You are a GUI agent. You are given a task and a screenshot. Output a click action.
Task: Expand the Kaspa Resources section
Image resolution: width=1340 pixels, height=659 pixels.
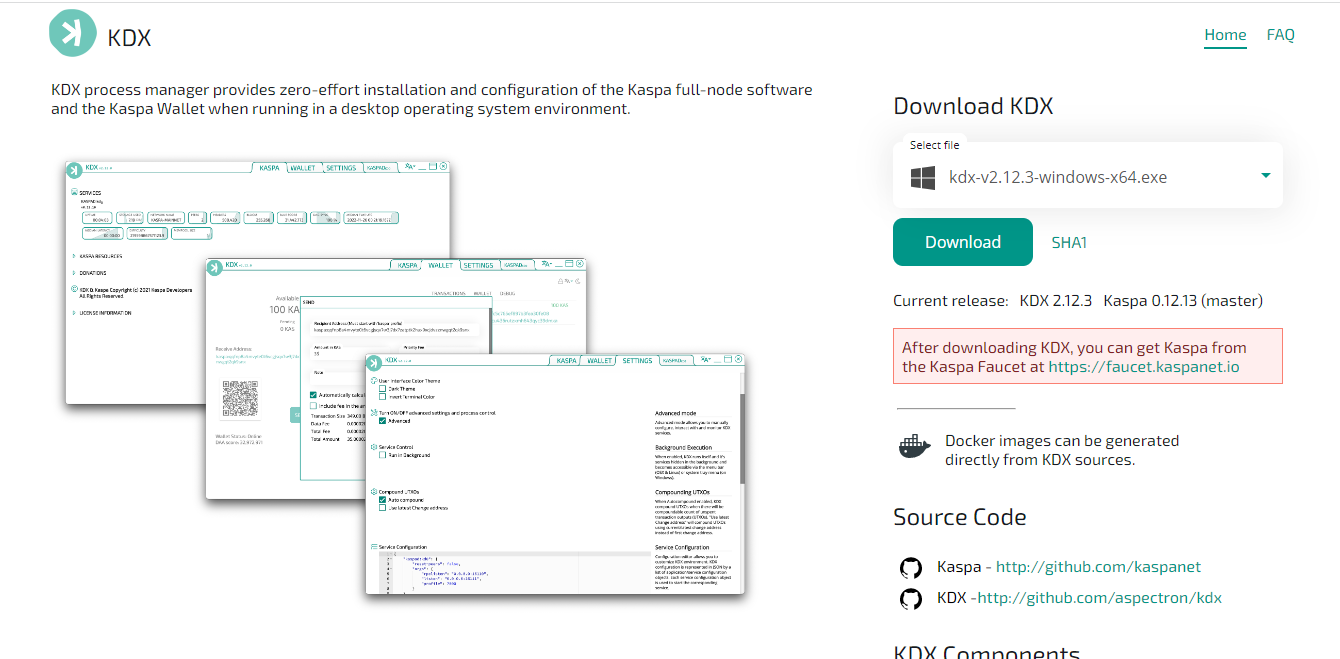[74, 256]
